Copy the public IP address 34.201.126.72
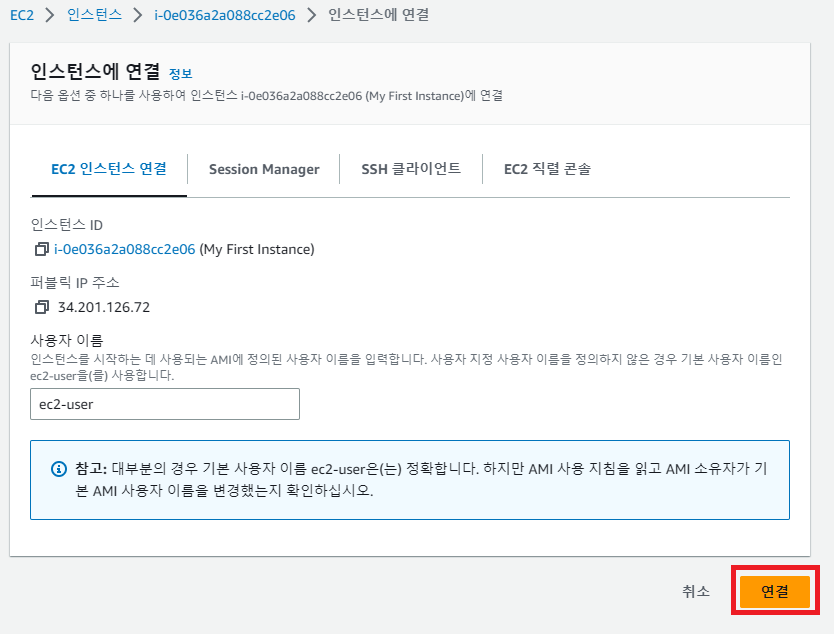The image size is (834, 634). tap(41, 307)
